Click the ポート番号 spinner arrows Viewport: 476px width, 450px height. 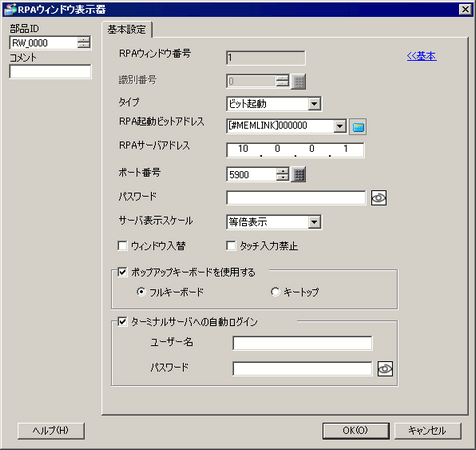coord(282,174)
